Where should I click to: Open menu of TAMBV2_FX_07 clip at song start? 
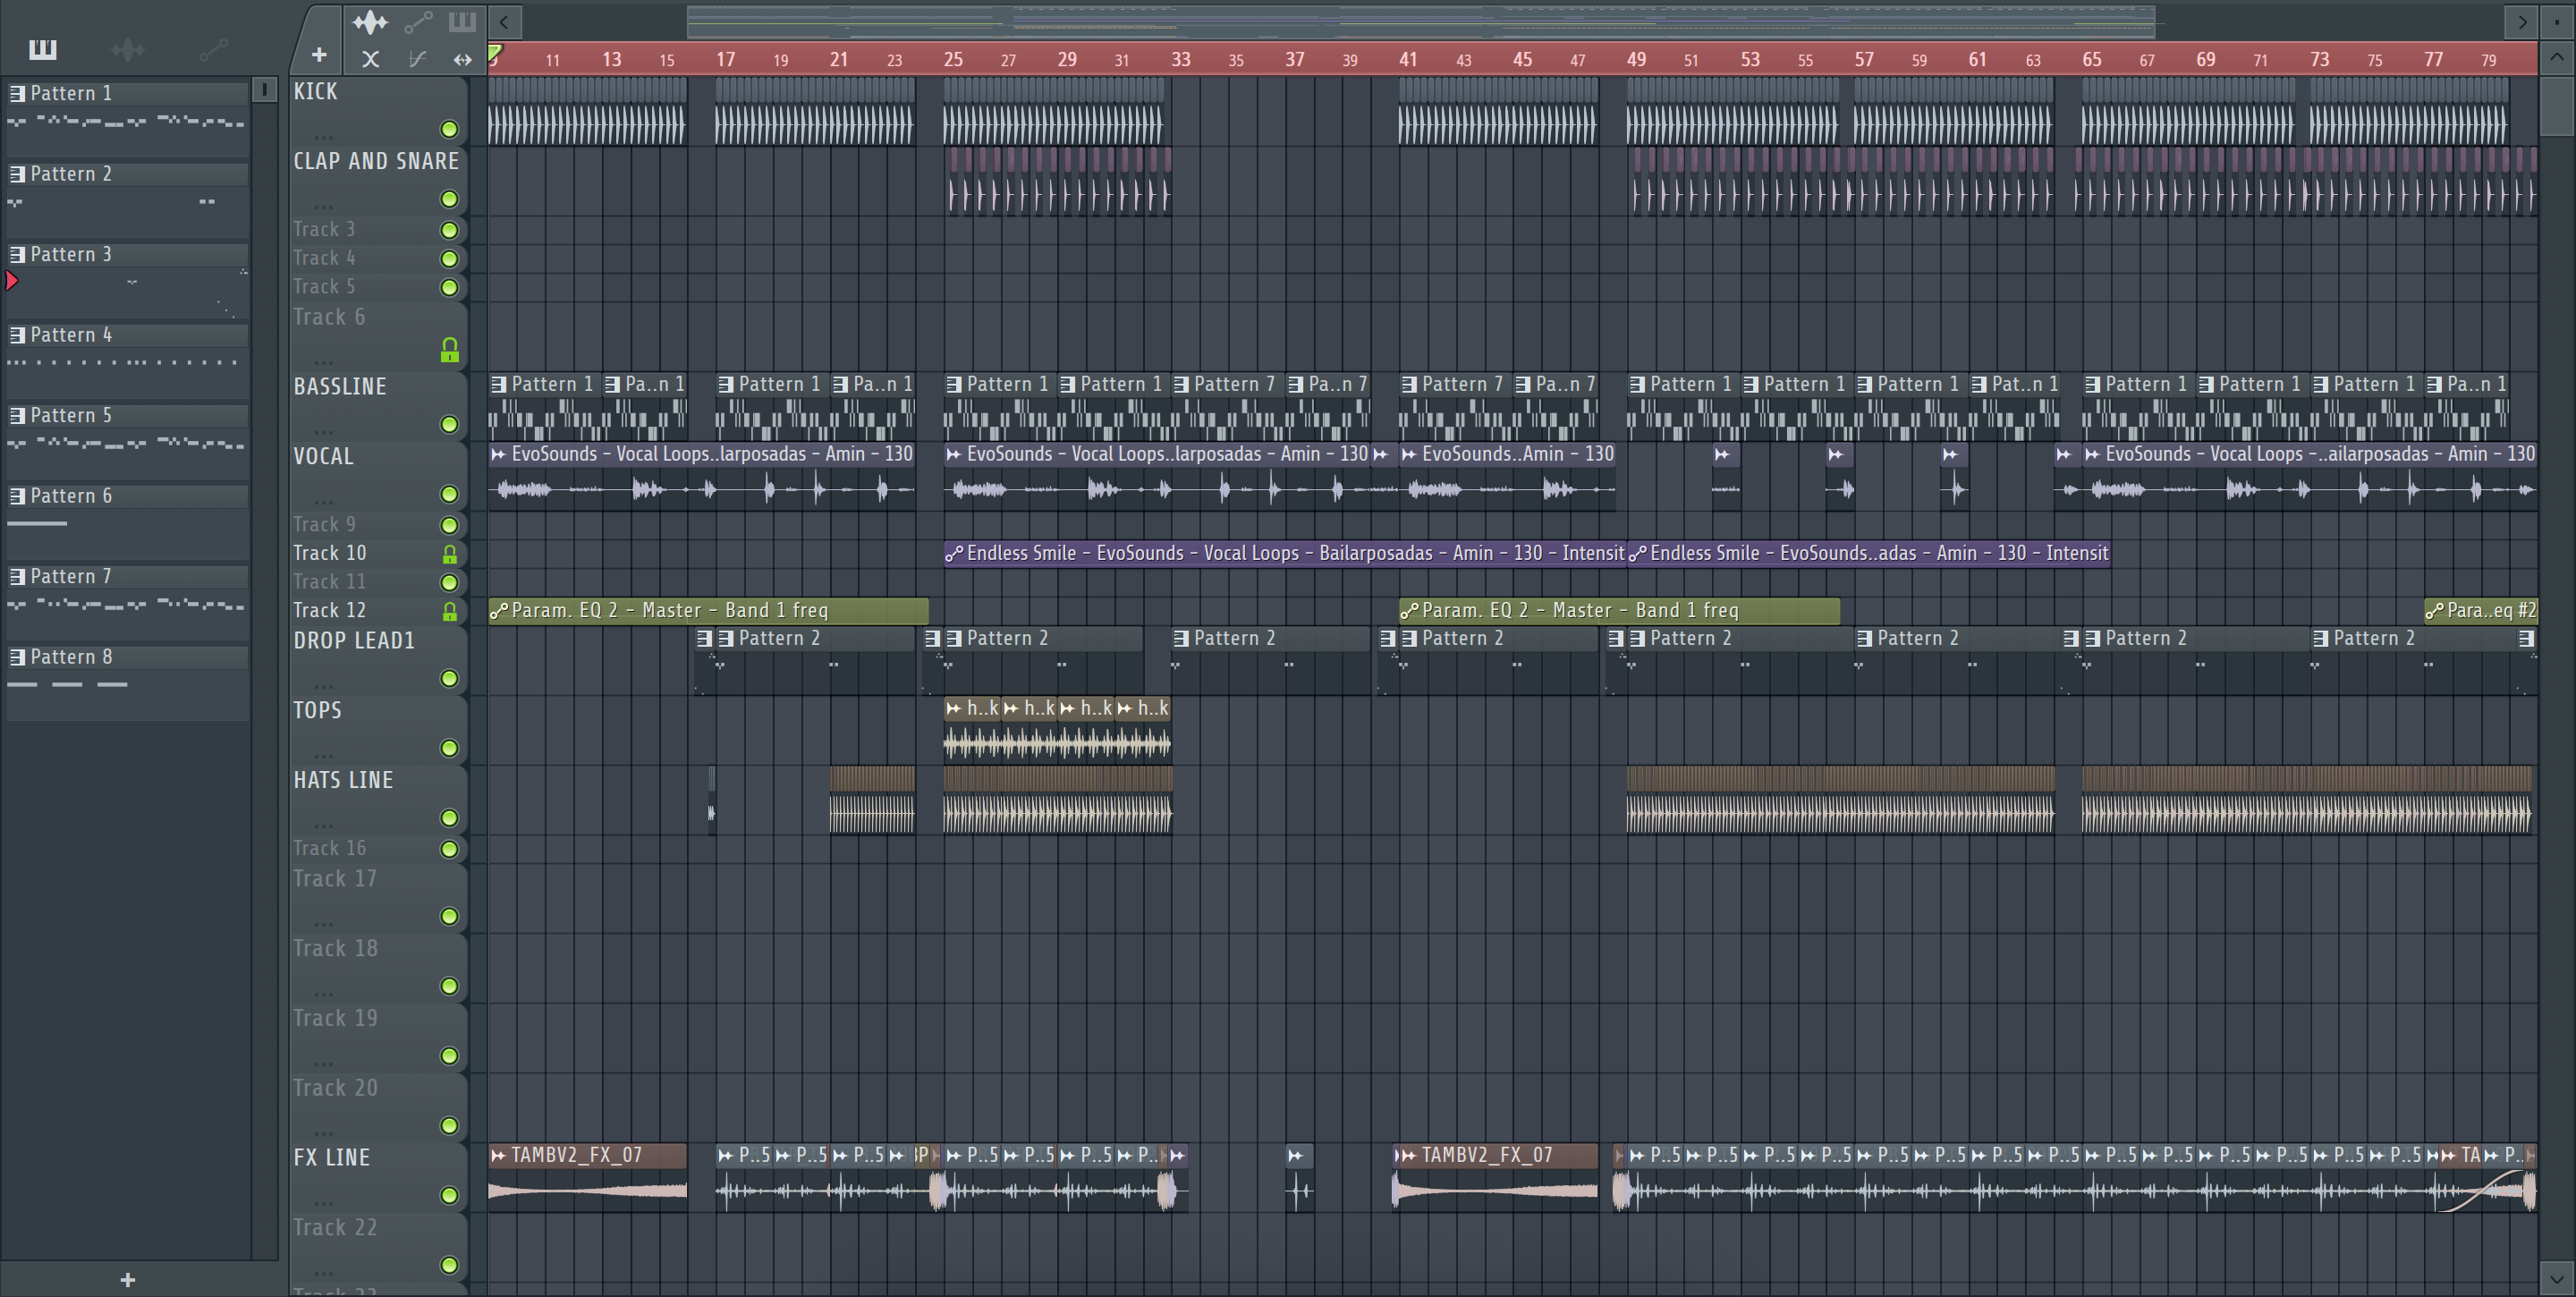tap(498, 1155)
